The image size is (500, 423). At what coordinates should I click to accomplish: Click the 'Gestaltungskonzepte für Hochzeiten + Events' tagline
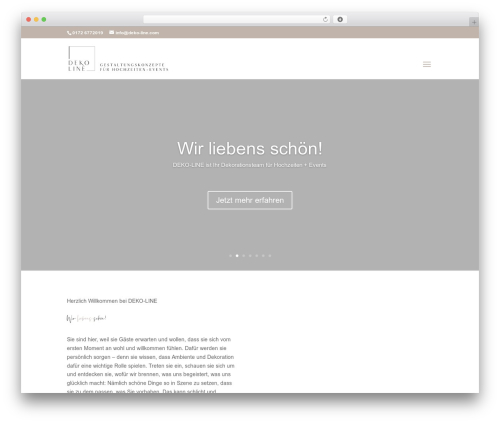click(134, 67)
